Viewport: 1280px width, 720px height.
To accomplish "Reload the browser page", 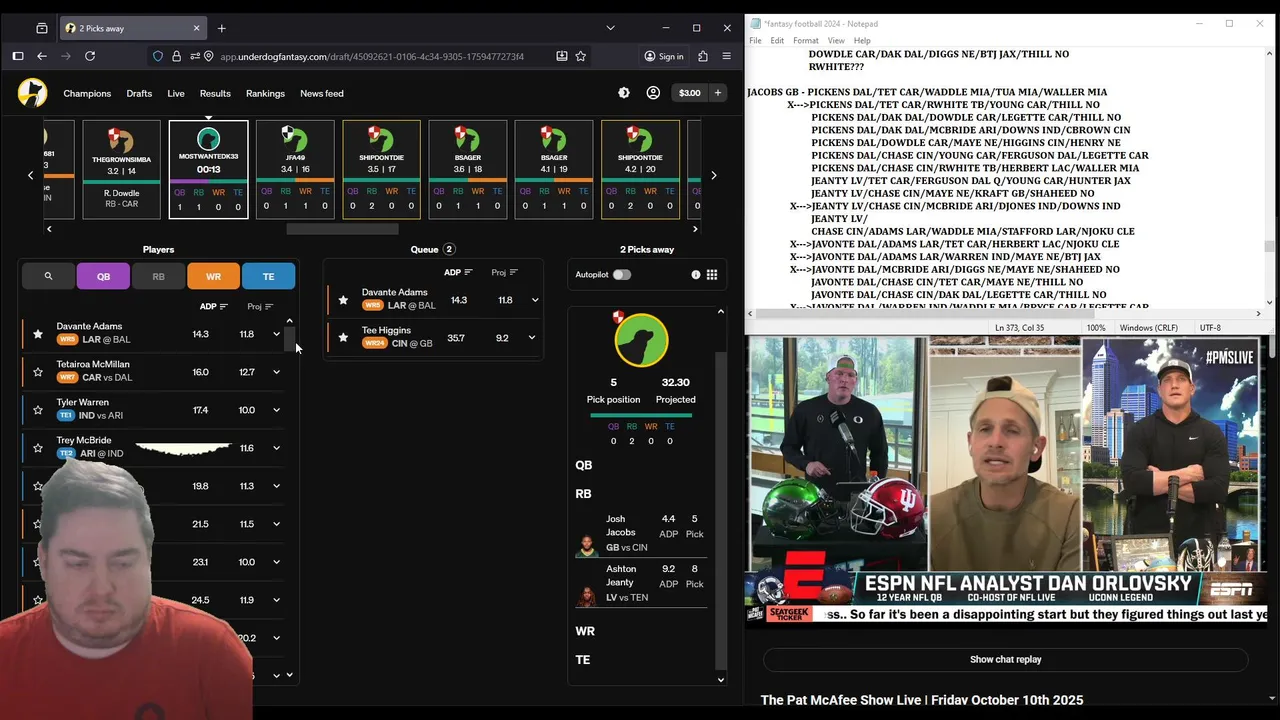I will coord(91,56).
